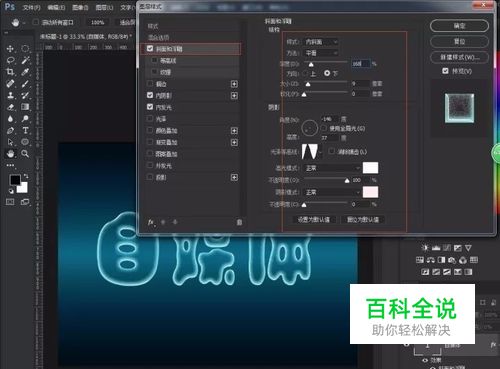Click the 复位 (Reset) button

(459, 41)
